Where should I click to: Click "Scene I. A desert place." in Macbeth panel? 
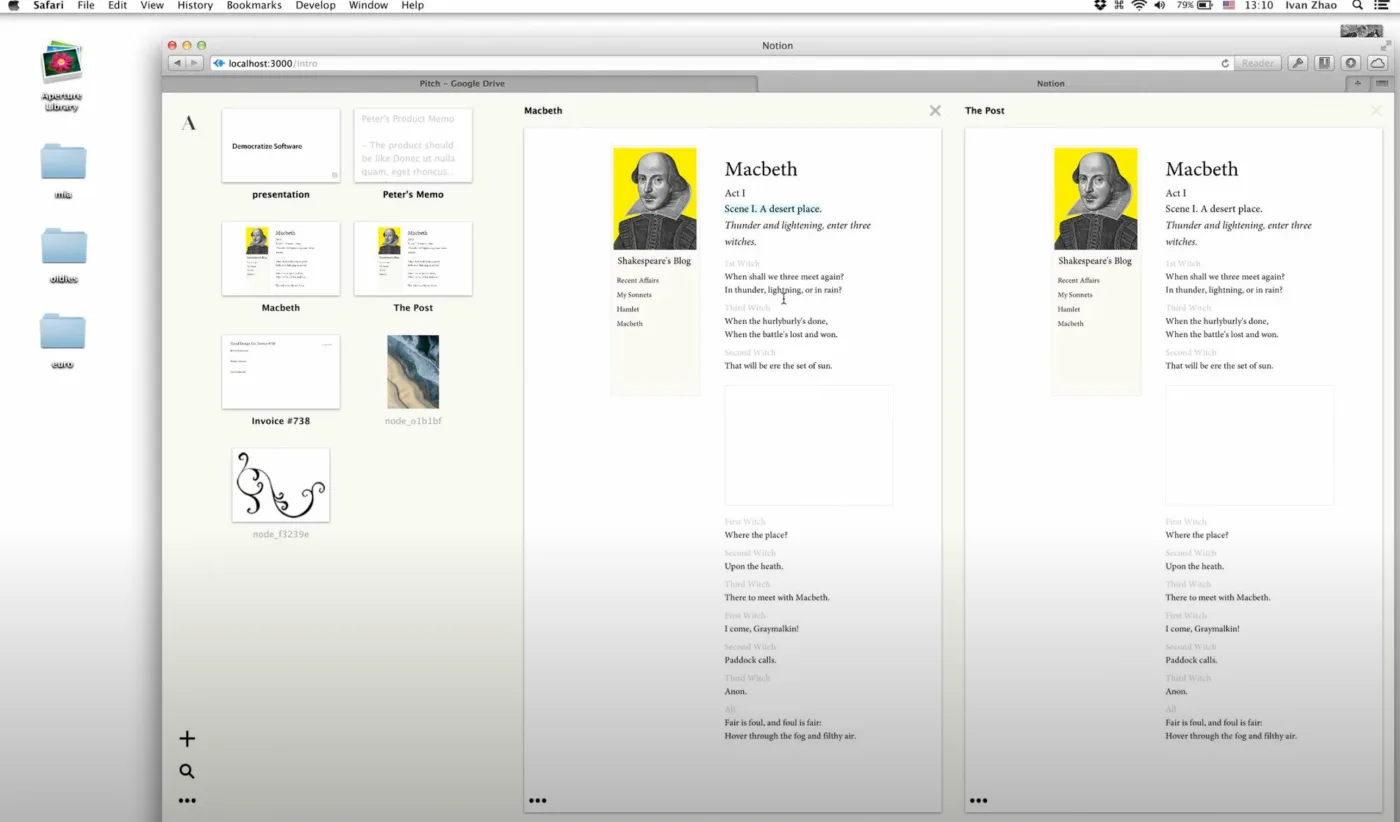click(x=773, y=209)
